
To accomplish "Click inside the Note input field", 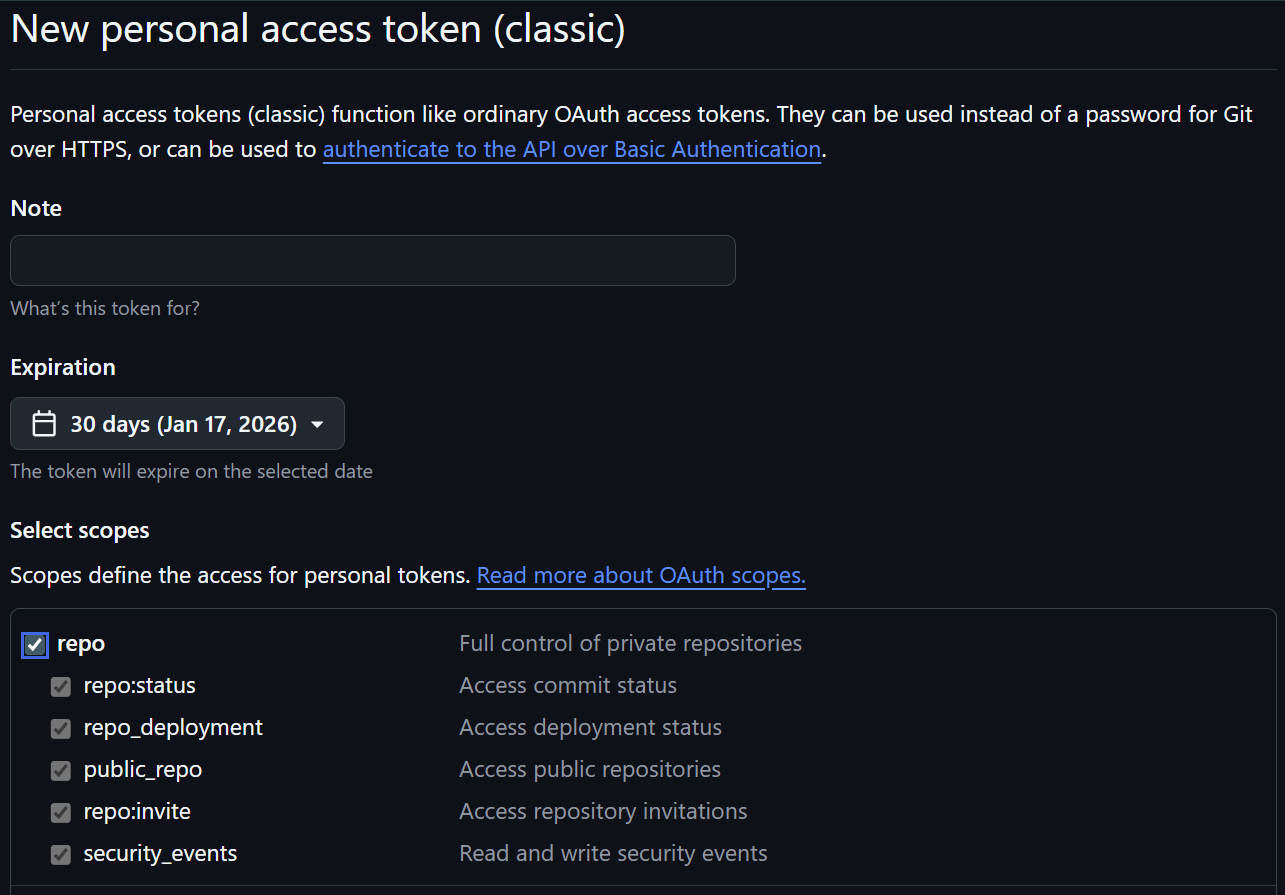I will pos(372,260).
